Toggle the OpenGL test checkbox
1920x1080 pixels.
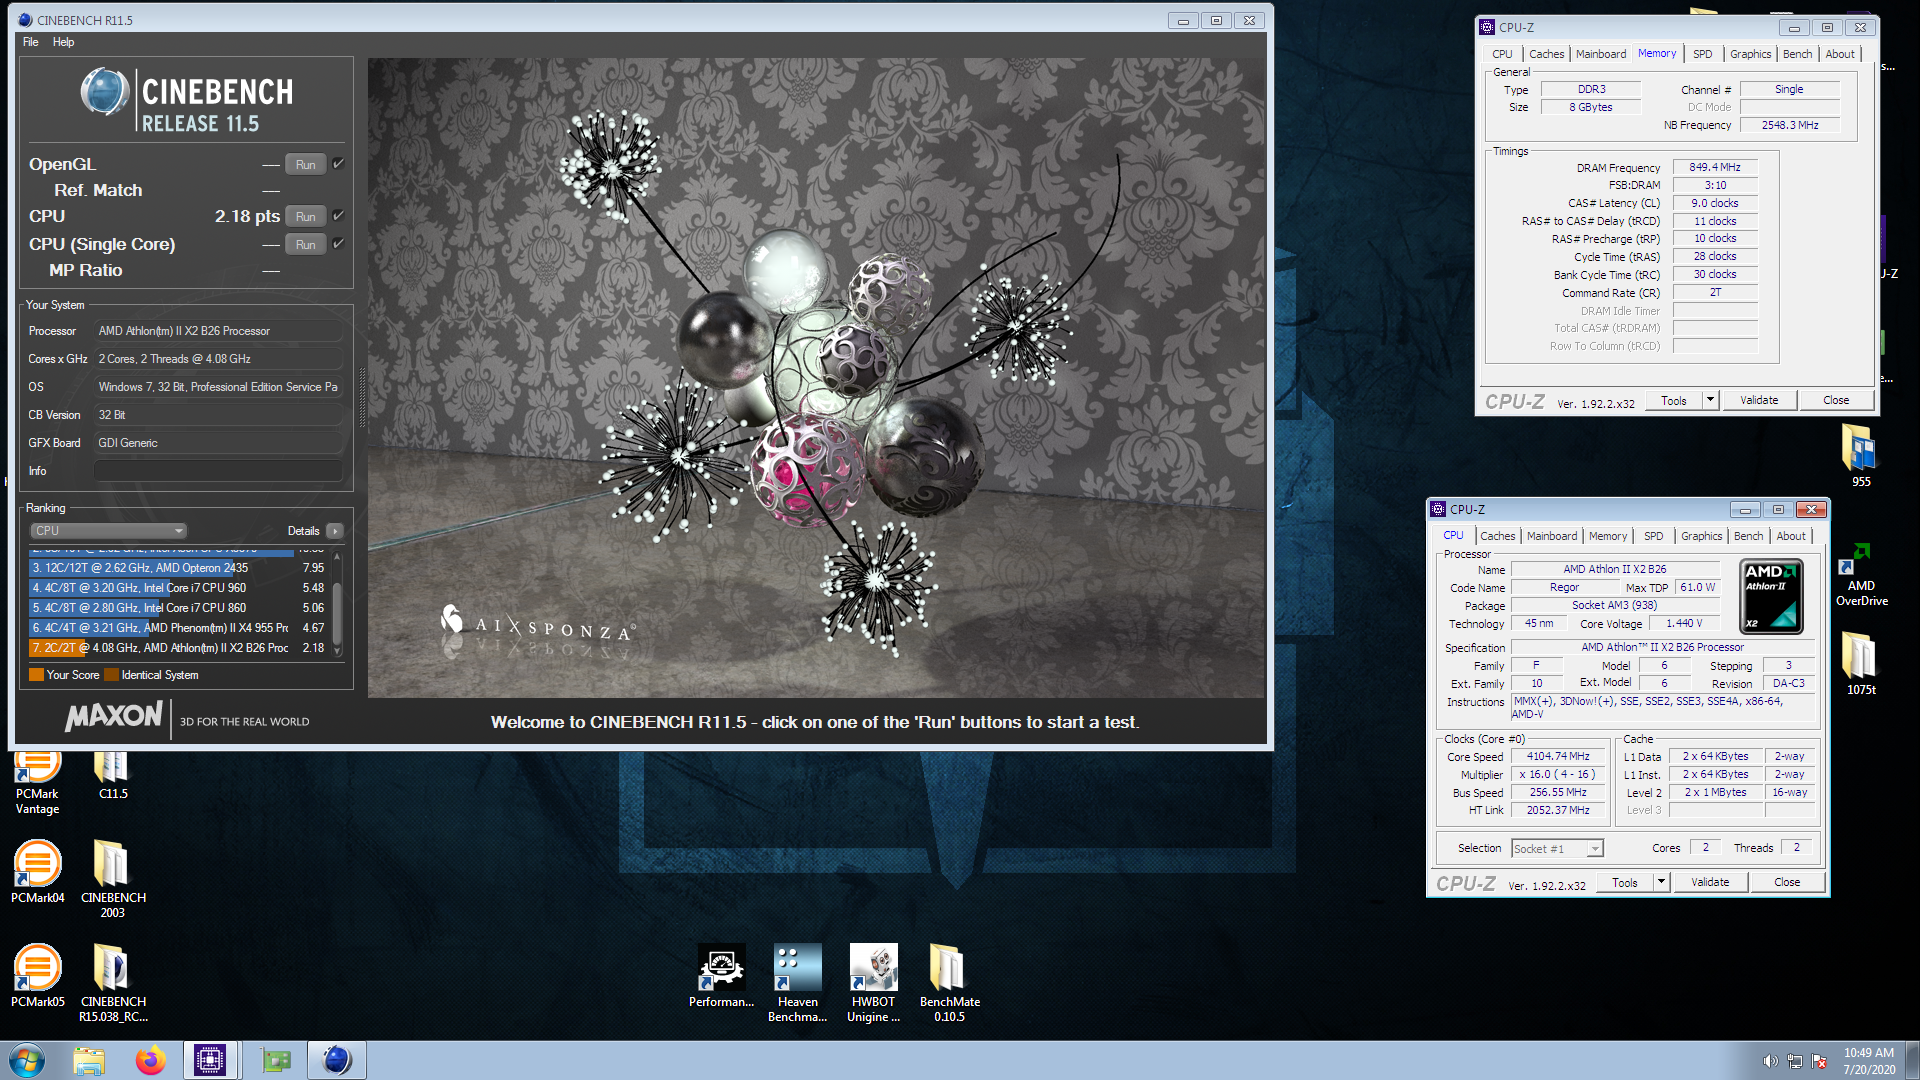pos(338,164)
